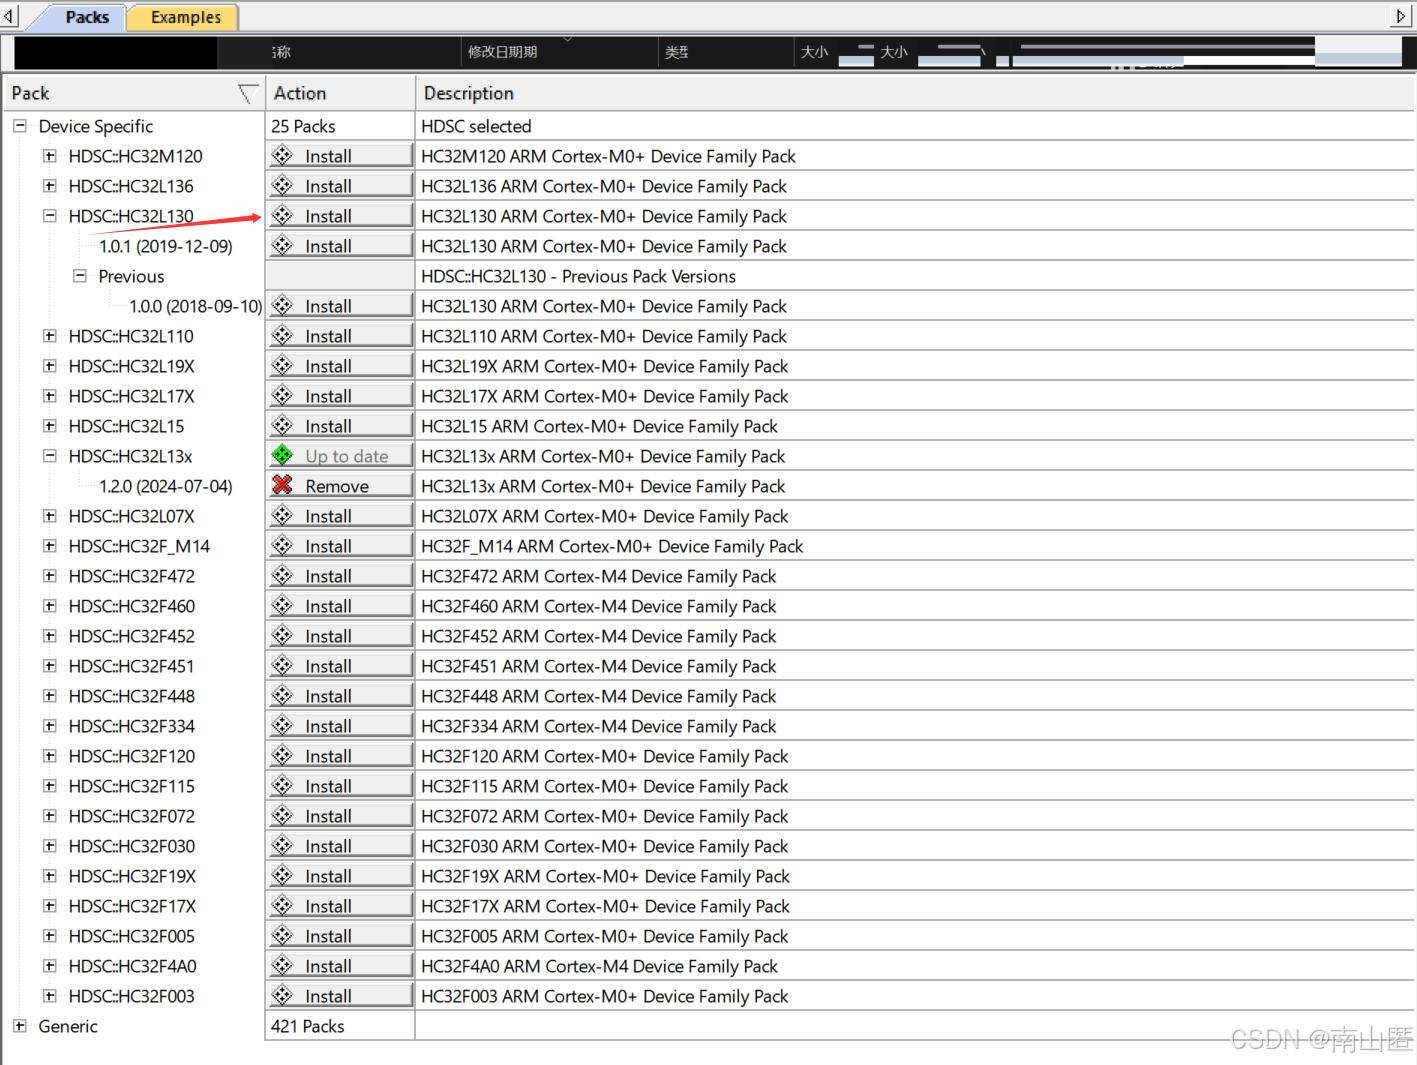Click the install icon for HDSC::HC32L110
Image resolution: width=1417 pixels, height=1065 pixels.
click(x=283, y=336)
